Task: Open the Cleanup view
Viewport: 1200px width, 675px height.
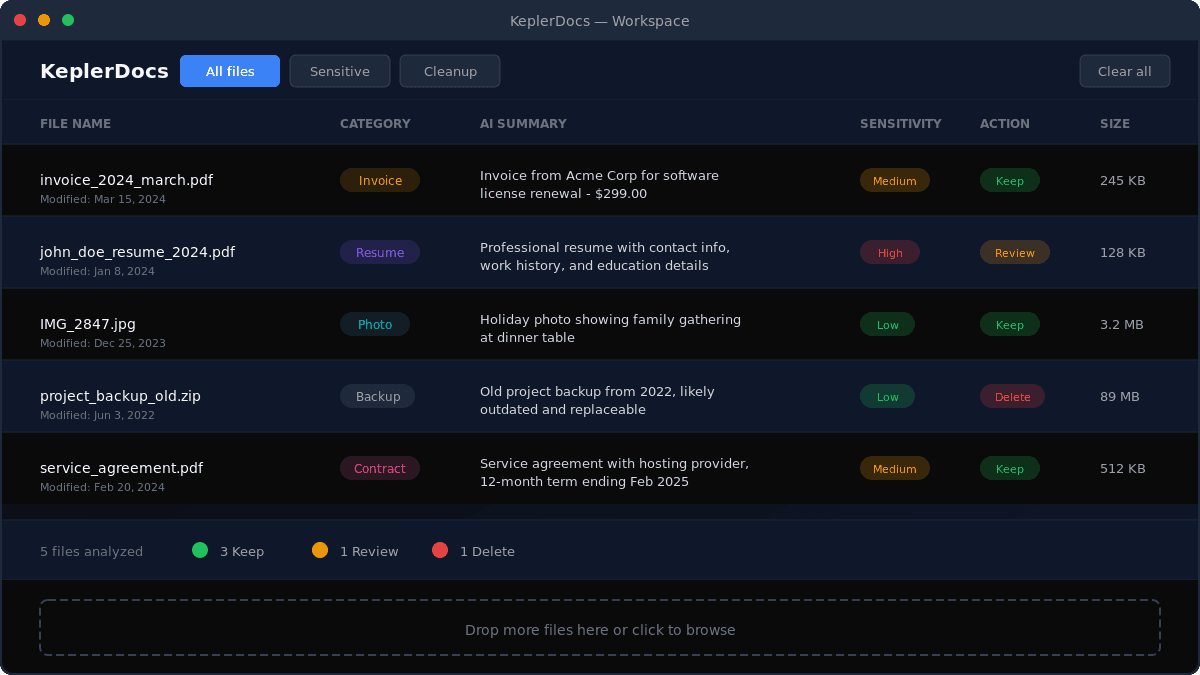Action: [450, 71]
